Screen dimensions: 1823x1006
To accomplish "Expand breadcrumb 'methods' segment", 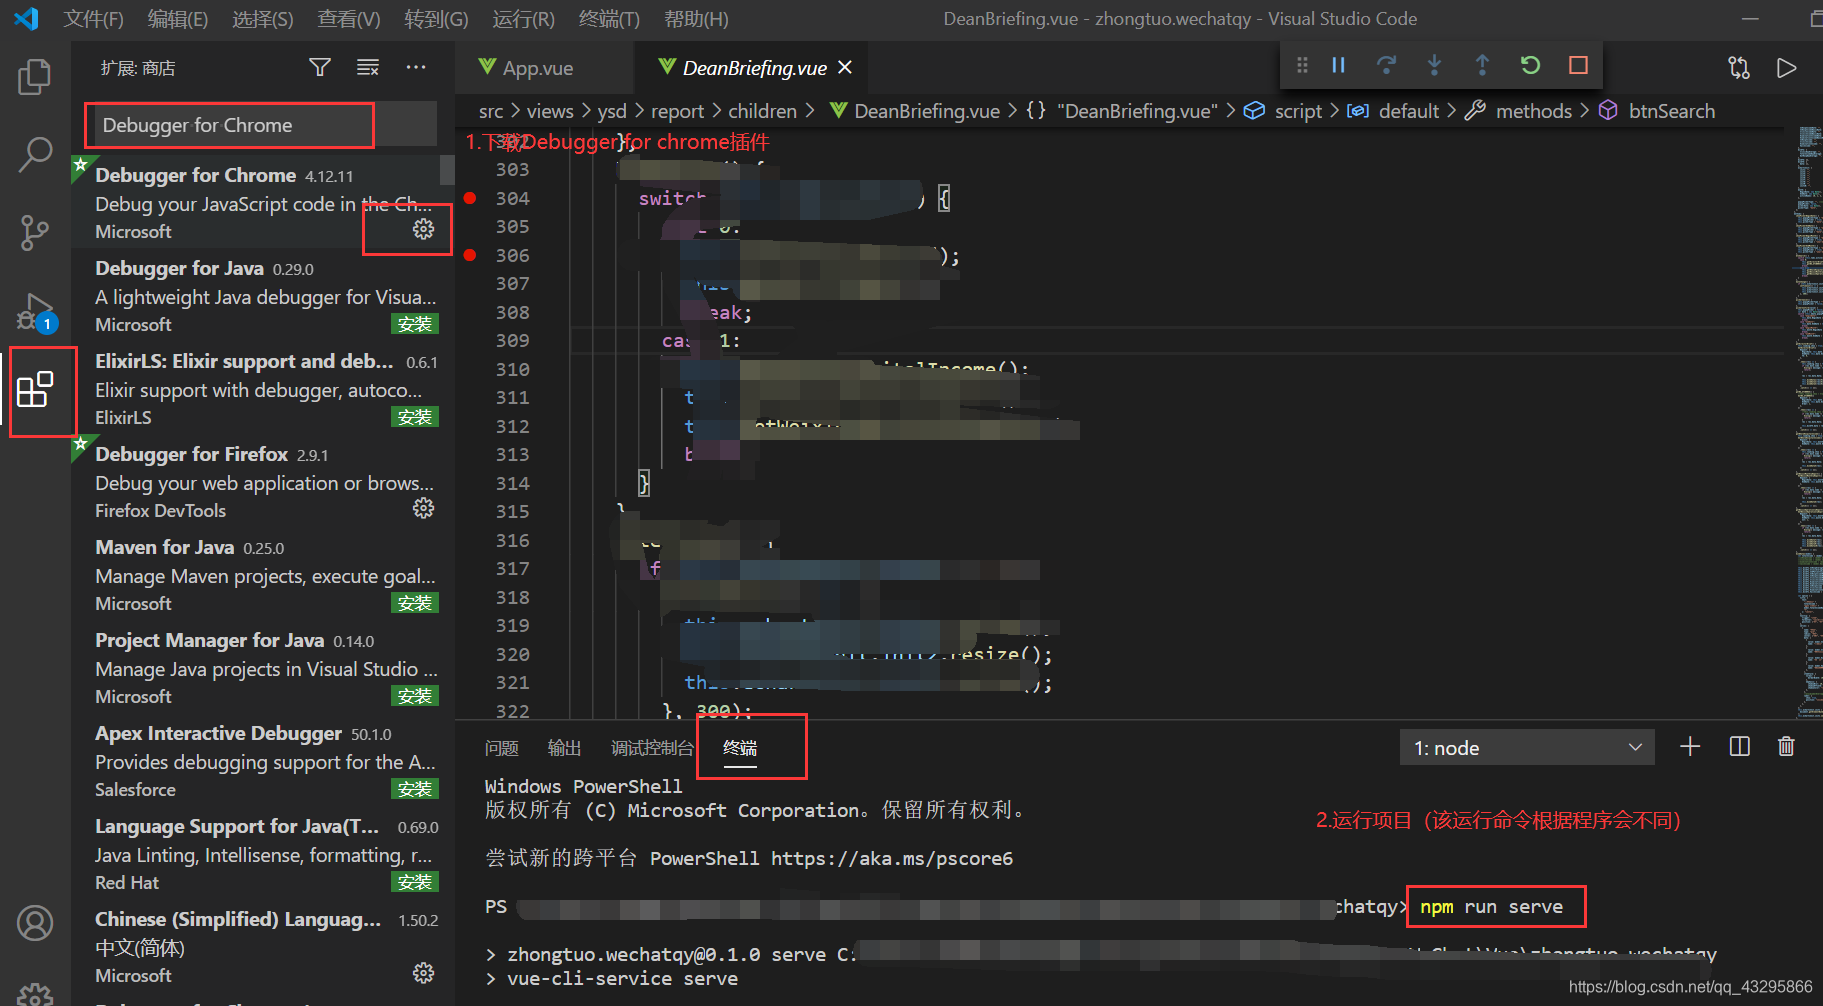I will 1533,111.
